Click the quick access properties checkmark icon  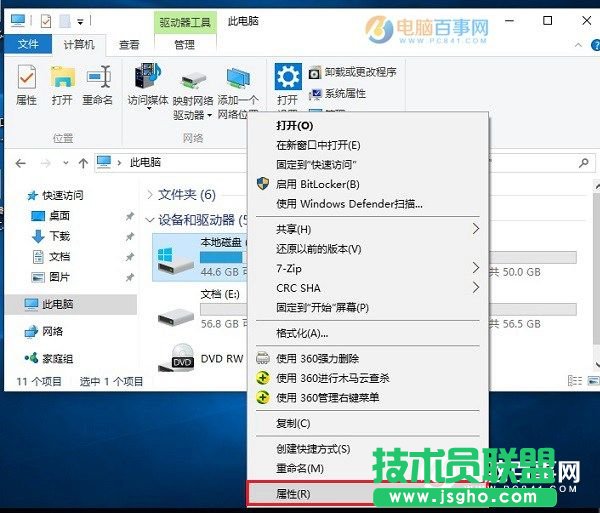point(46,21)
